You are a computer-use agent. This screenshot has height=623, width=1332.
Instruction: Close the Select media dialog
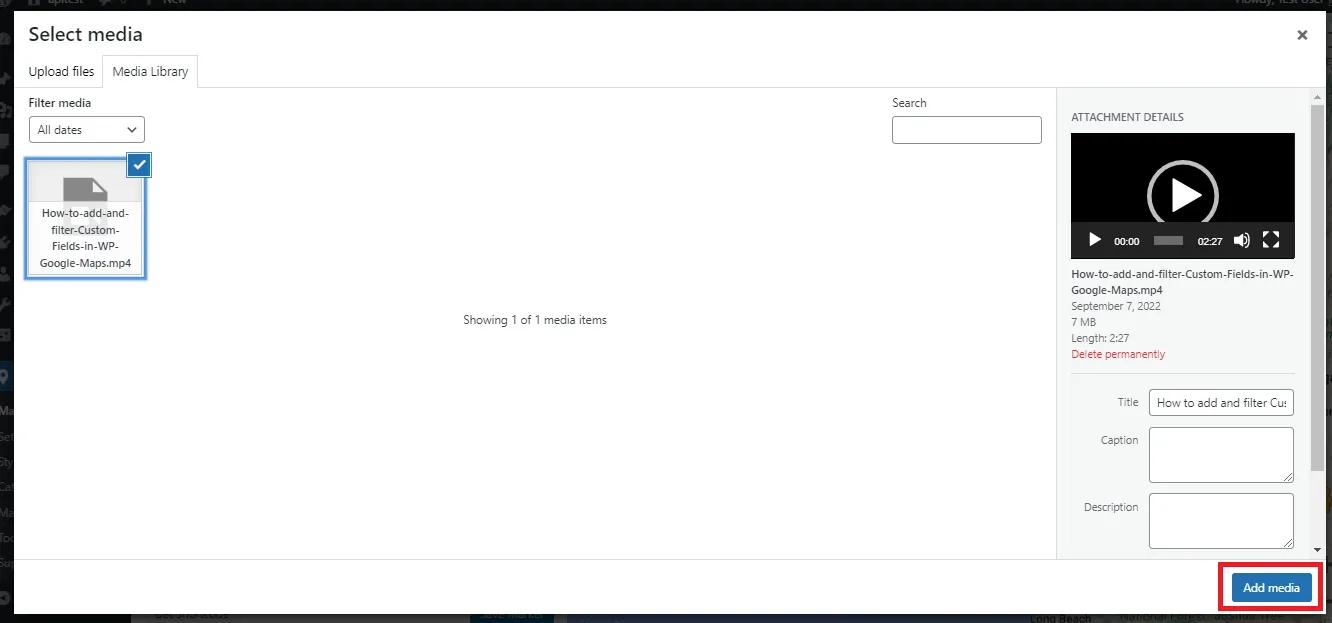pyautogui.click(x=1302, y=35)
